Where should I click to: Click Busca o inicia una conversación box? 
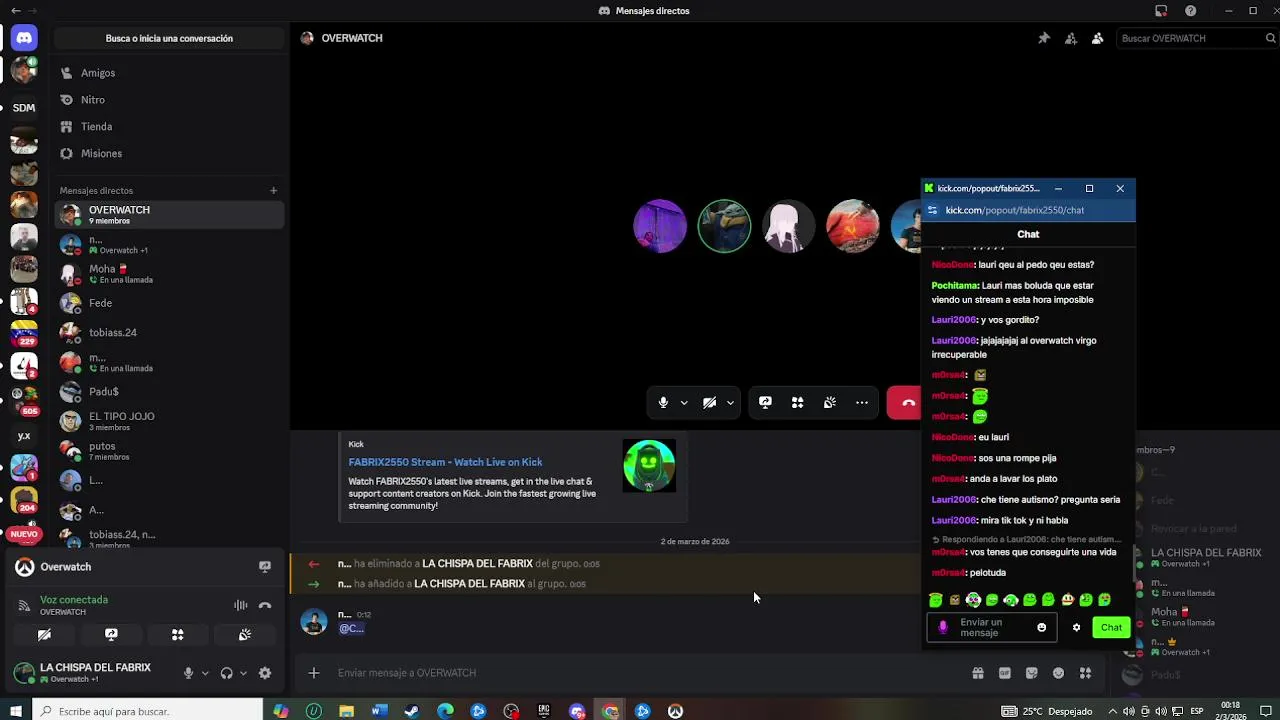(x=169, y=38)
